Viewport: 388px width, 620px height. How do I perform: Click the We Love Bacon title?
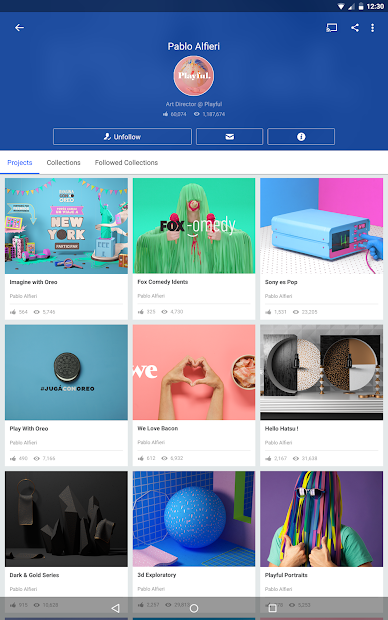coord(158,429)
